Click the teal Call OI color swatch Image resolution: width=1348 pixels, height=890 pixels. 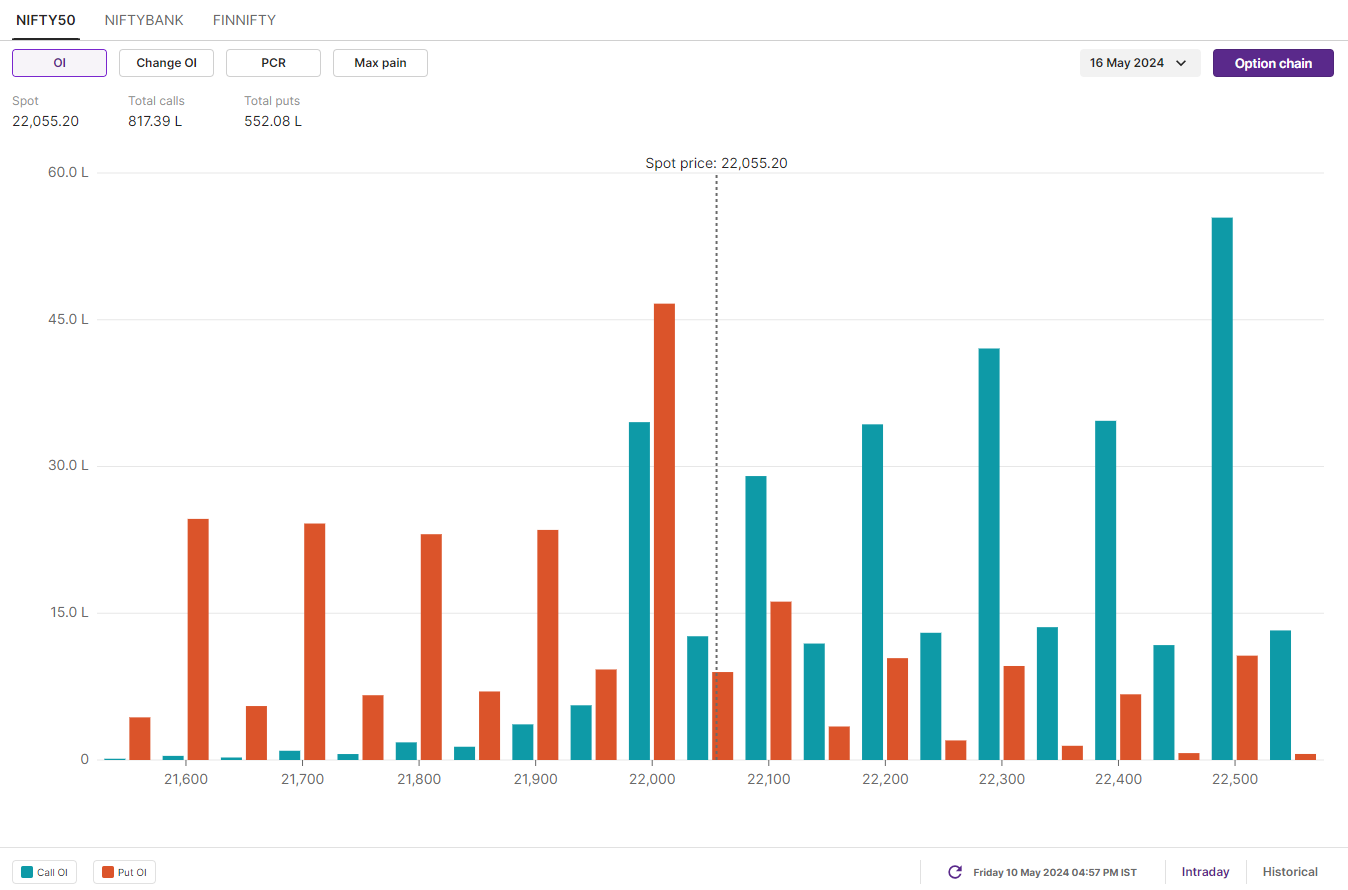pos(27,872)
